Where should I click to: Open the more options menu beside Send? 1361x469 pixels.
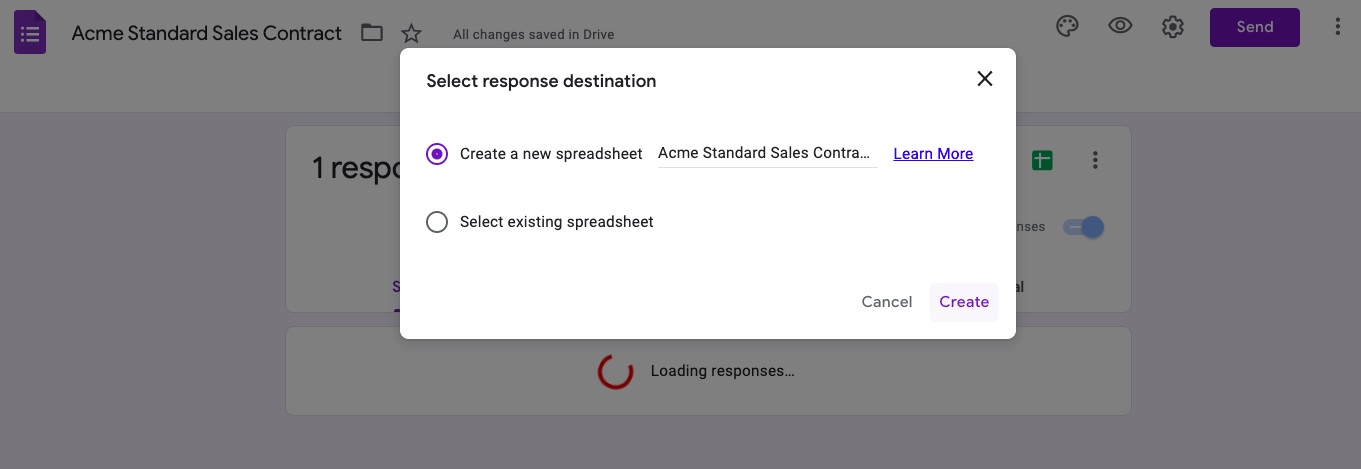[x=1338, y=27]
